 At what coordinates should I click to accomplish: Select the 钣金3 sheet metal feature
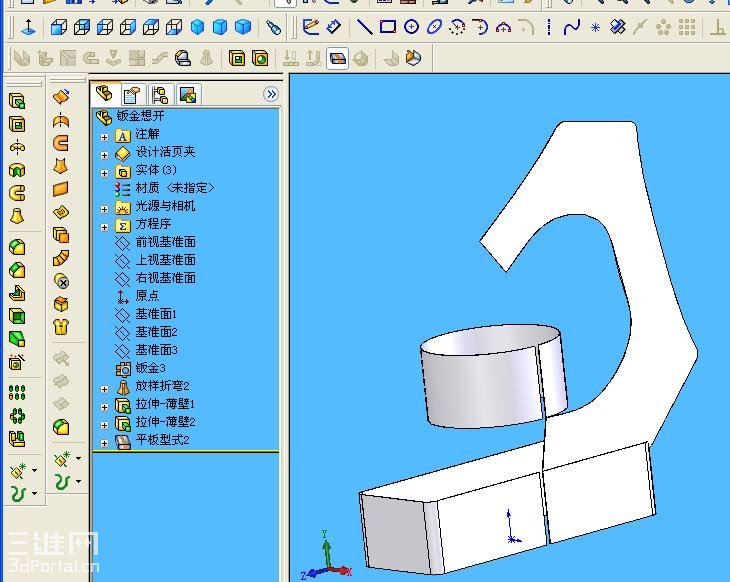141,368
